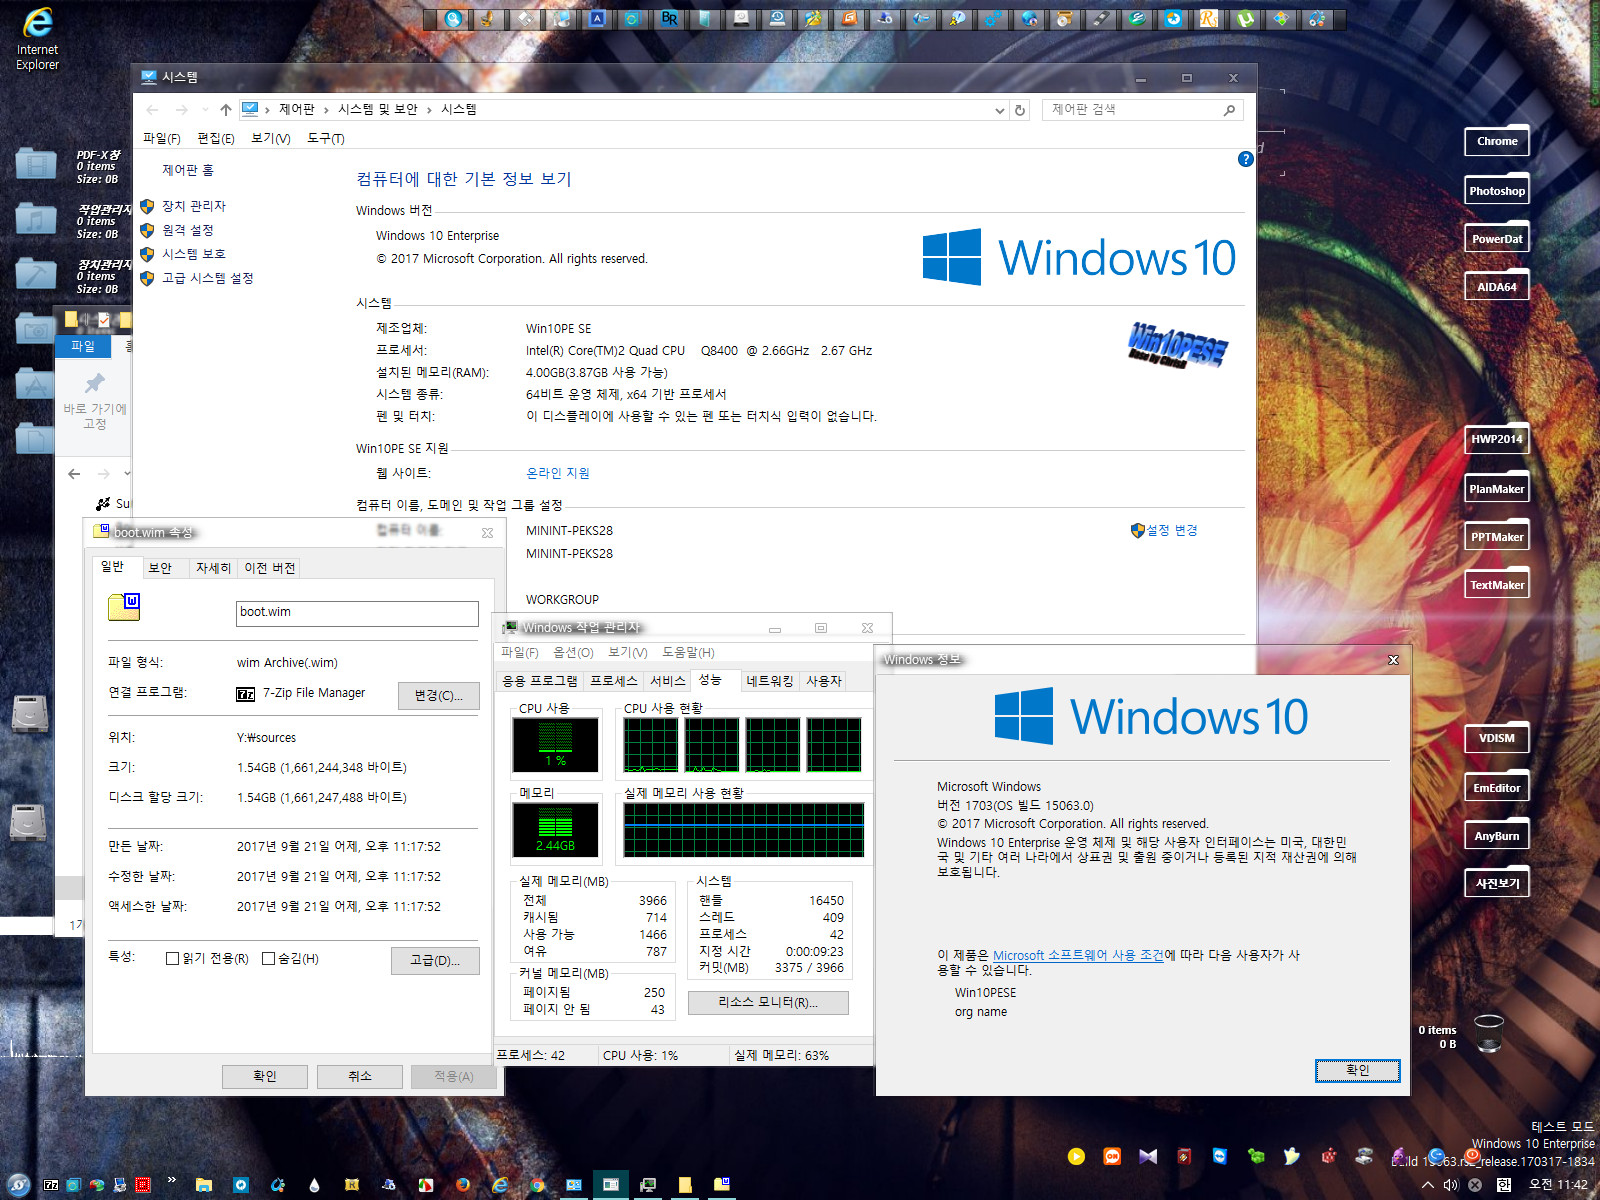Show hidden tray icons chevron
The height and width of the screenshot is (1200, 1600).
tap(1427, 1185)
